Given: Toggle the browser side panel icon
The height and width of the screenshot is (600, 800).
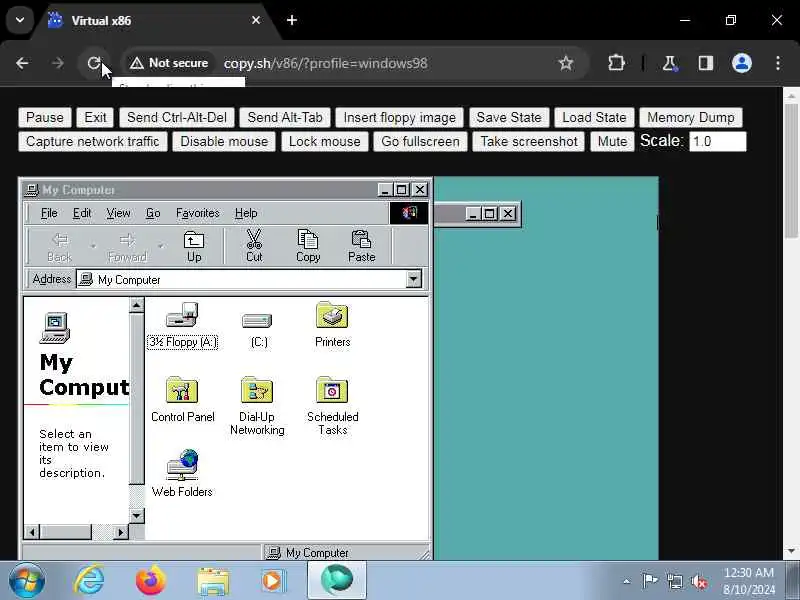Looking at the screenshot, I should click(706, 63).
